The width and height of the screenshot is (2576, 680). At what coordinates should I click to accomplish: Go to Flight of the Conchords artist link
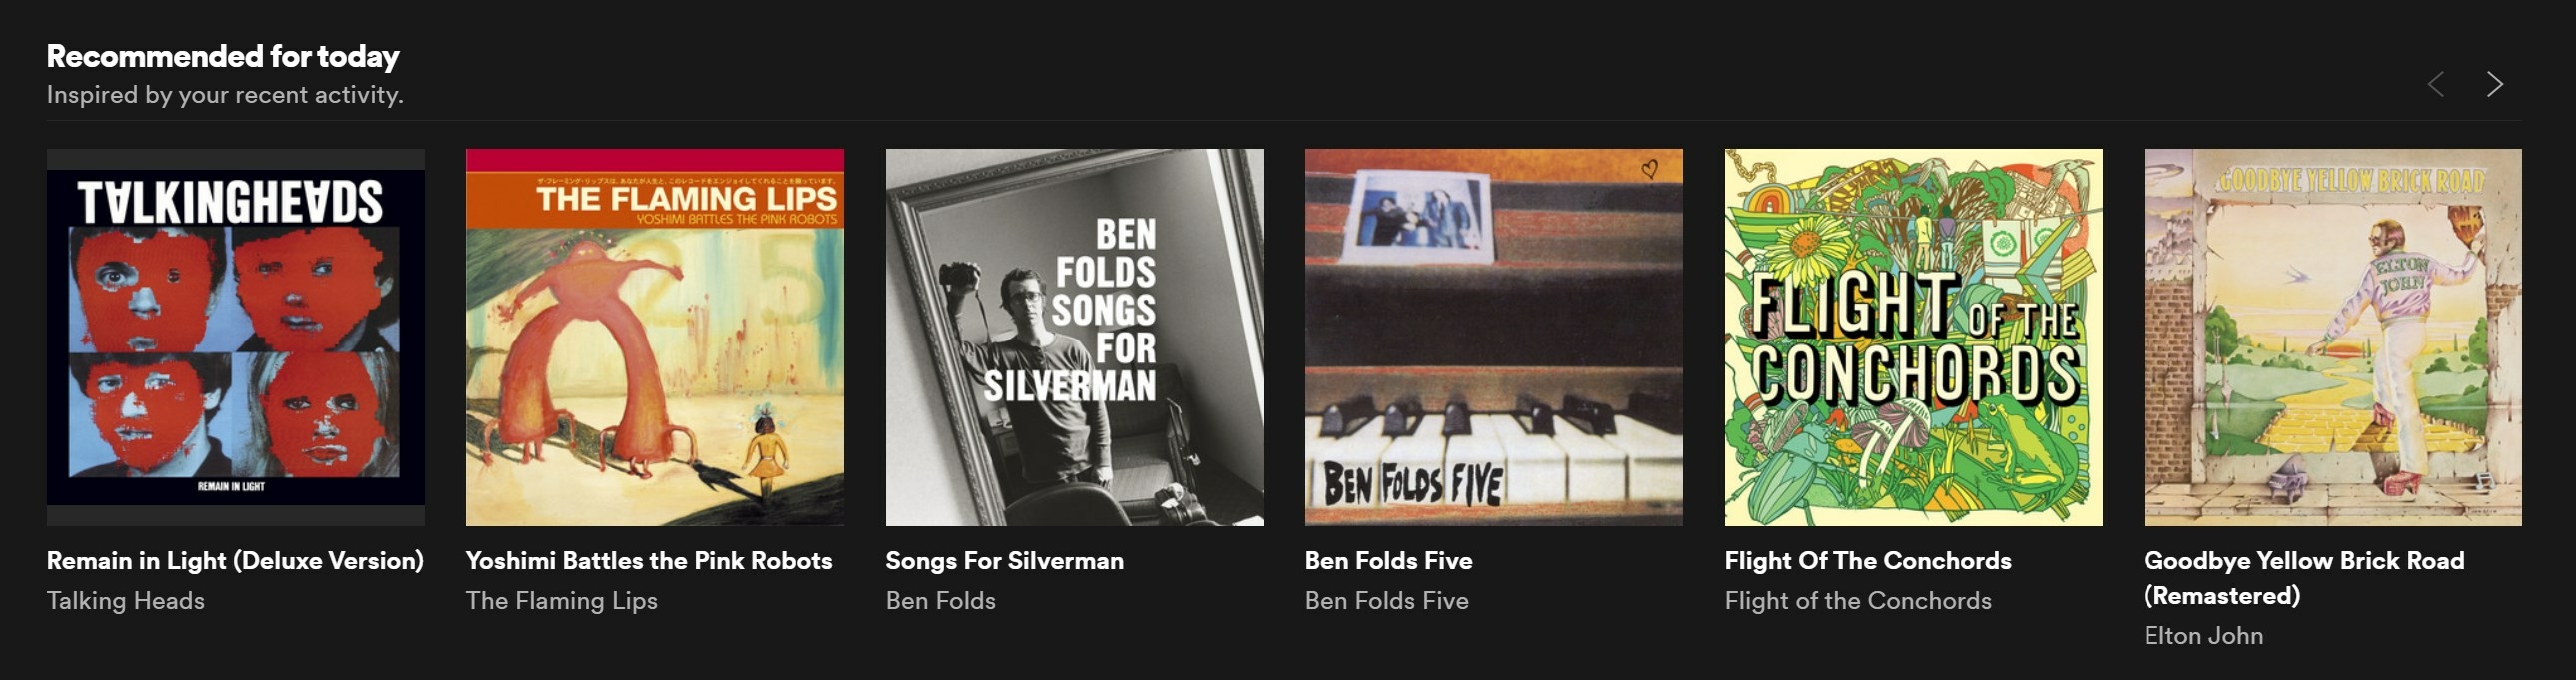[1858, 601]
